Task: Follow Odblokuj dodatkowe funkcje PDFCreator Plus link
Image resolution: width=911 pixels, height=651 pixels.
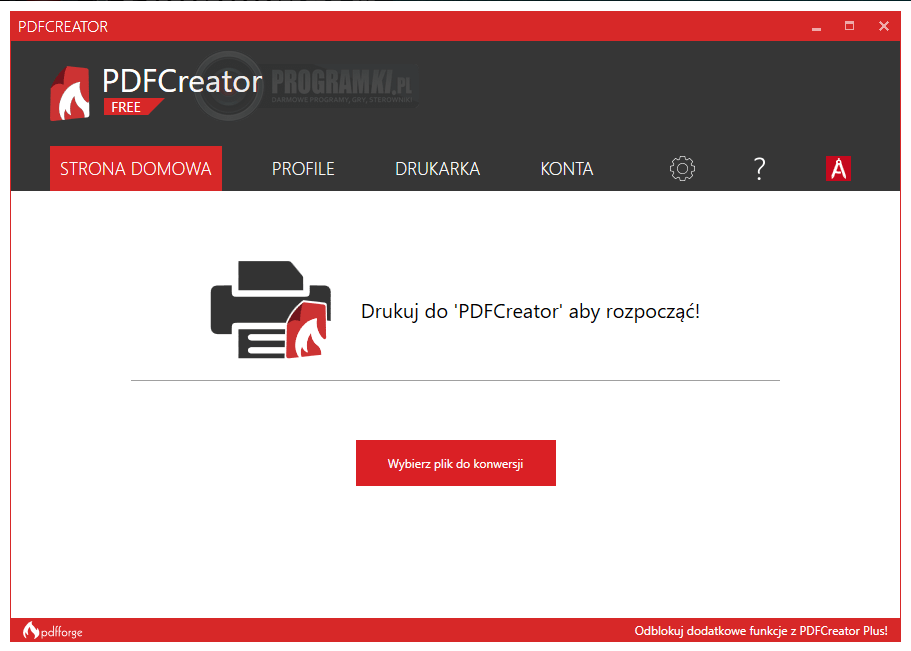Action: click(761, 631)
